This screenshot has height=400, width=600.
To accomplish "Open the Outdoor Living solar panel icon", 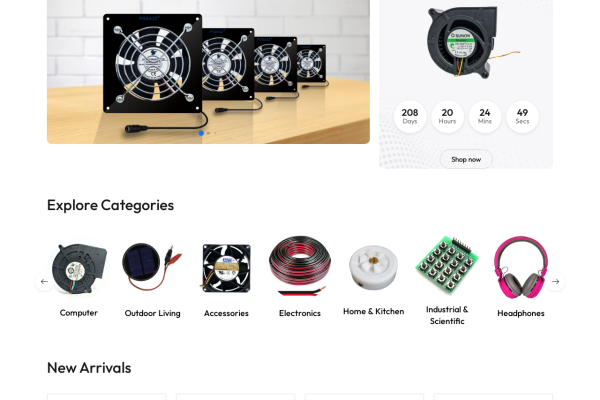I will (x=152, y=268).
